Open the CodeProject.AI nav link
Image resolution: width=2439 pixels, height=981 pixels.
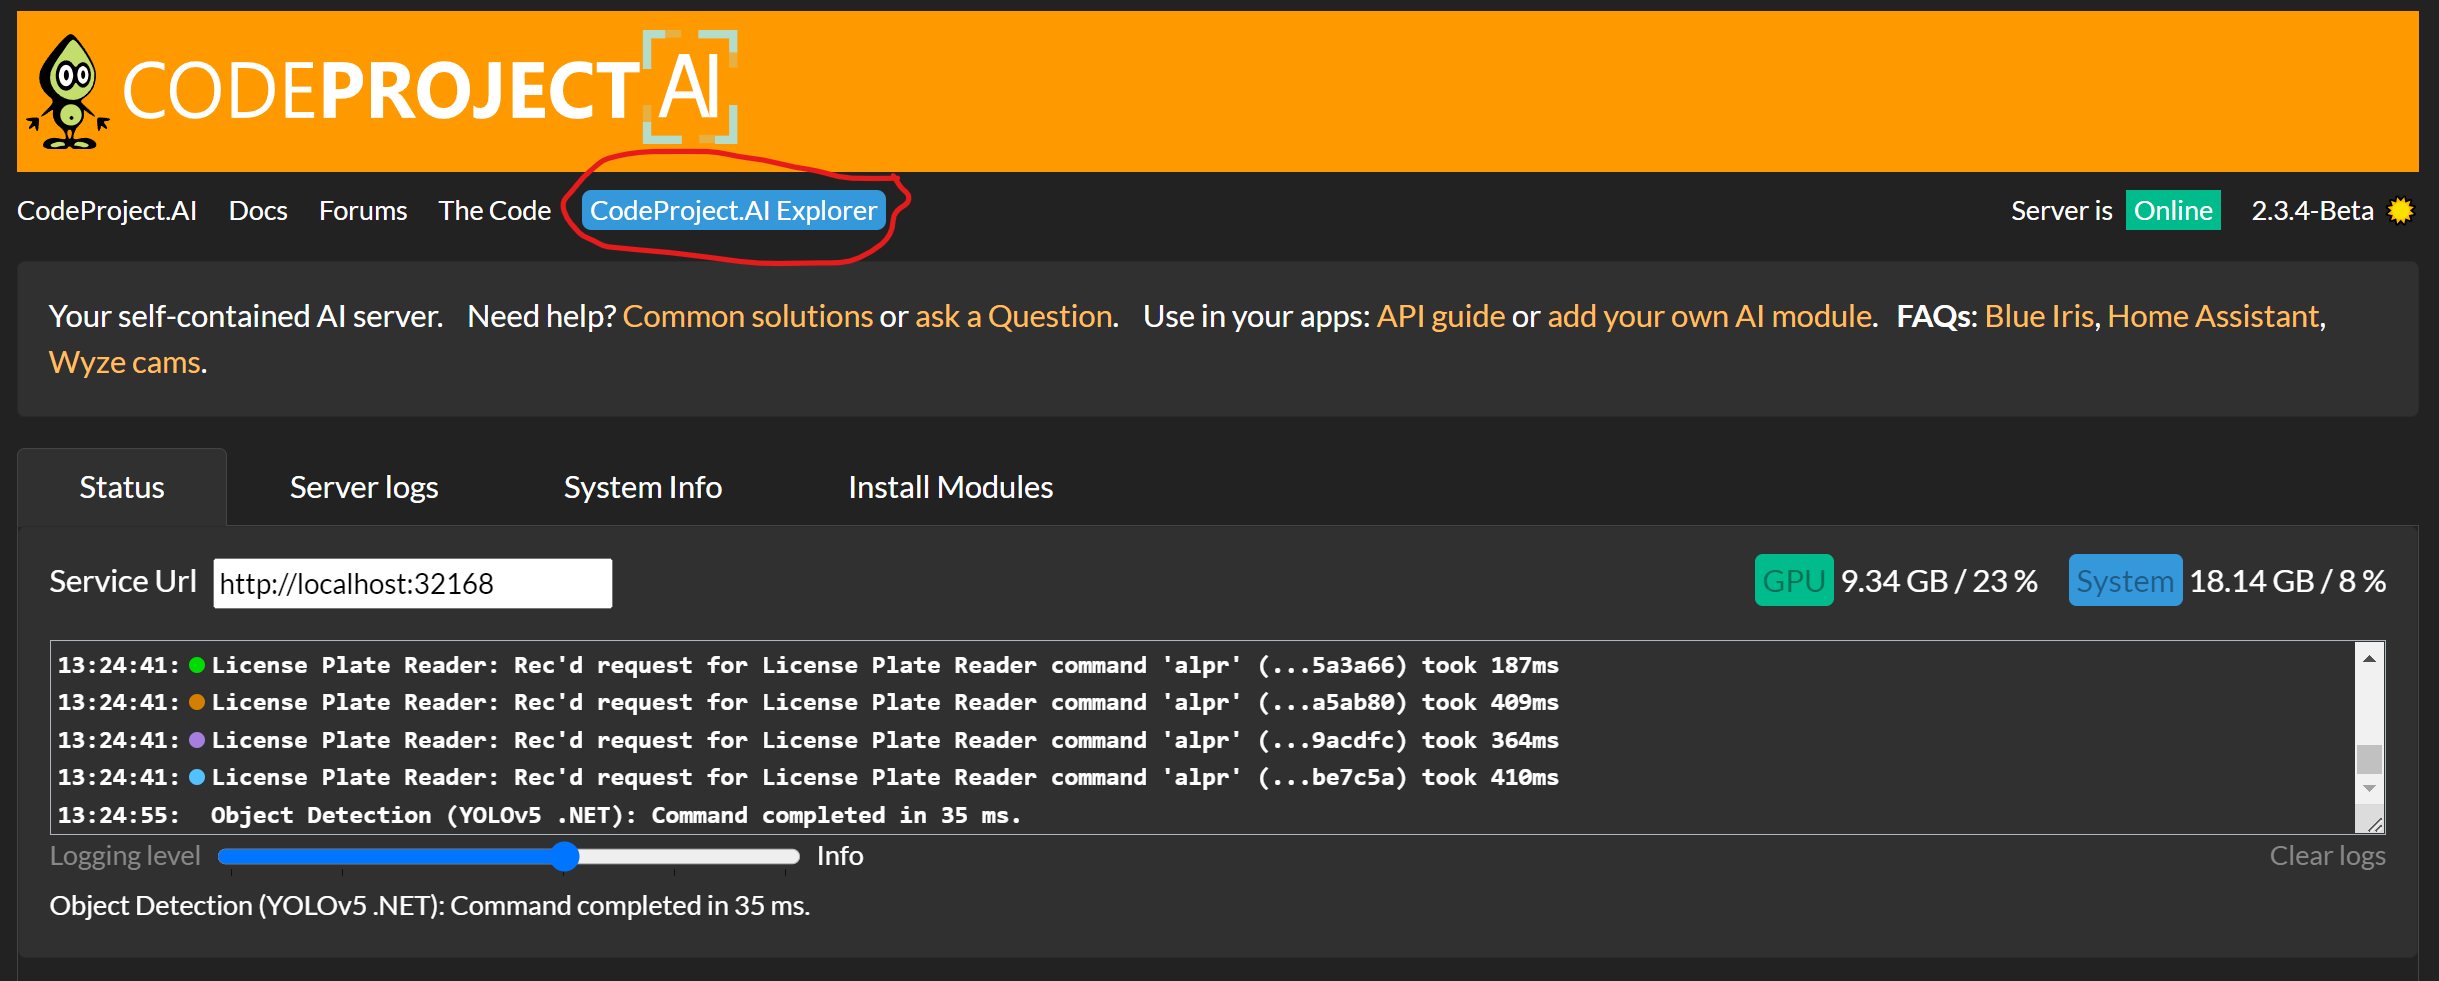(x=107, y=210)
